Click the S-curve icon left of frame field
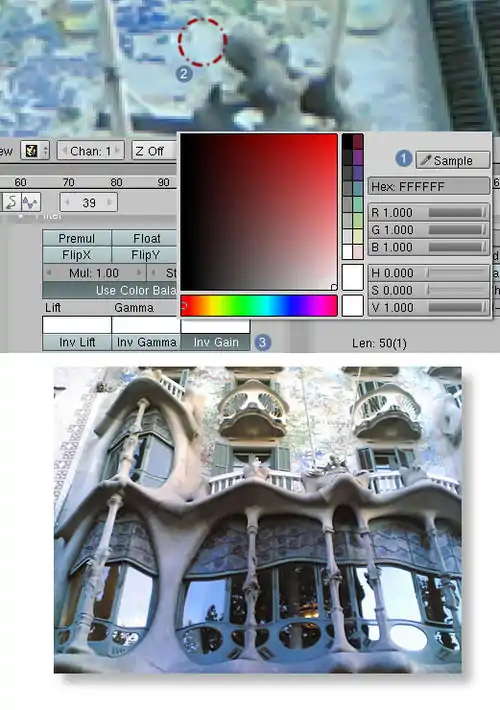The image size is (500, 710). (x=10, y=202)
